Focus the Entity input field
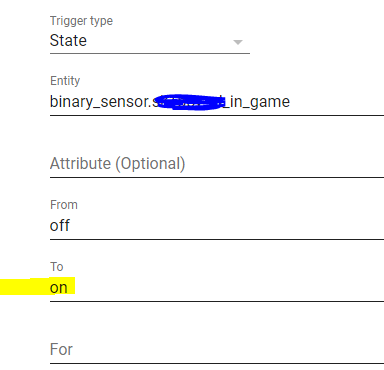 [217, 102]
